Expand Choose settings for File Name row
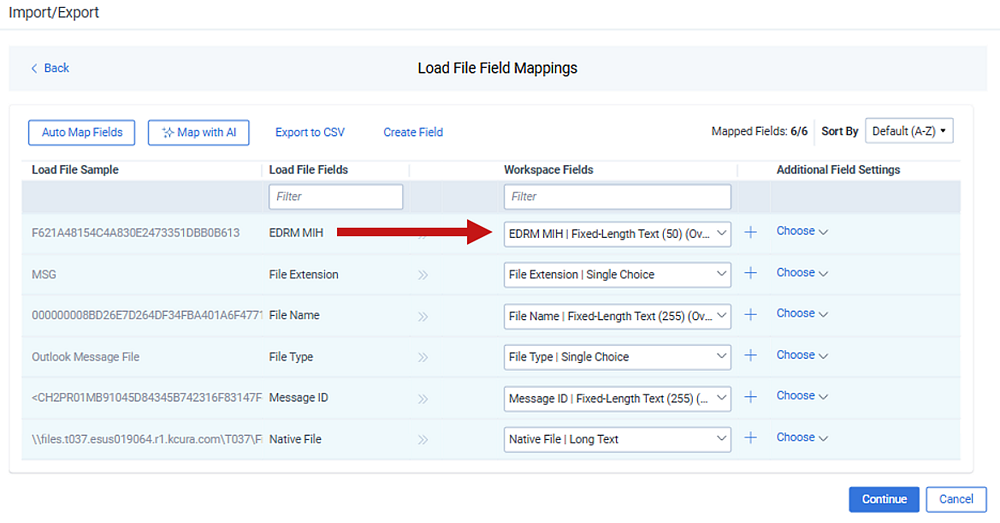Screen dimensions: 1000x523 point(802,313)
